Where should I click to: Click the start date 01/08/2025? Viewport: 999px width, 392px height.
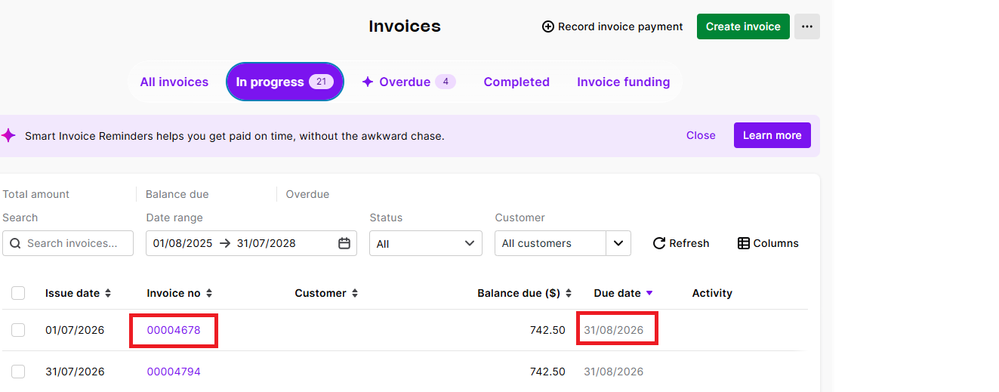pyautogui.click(x=182, y=243)
